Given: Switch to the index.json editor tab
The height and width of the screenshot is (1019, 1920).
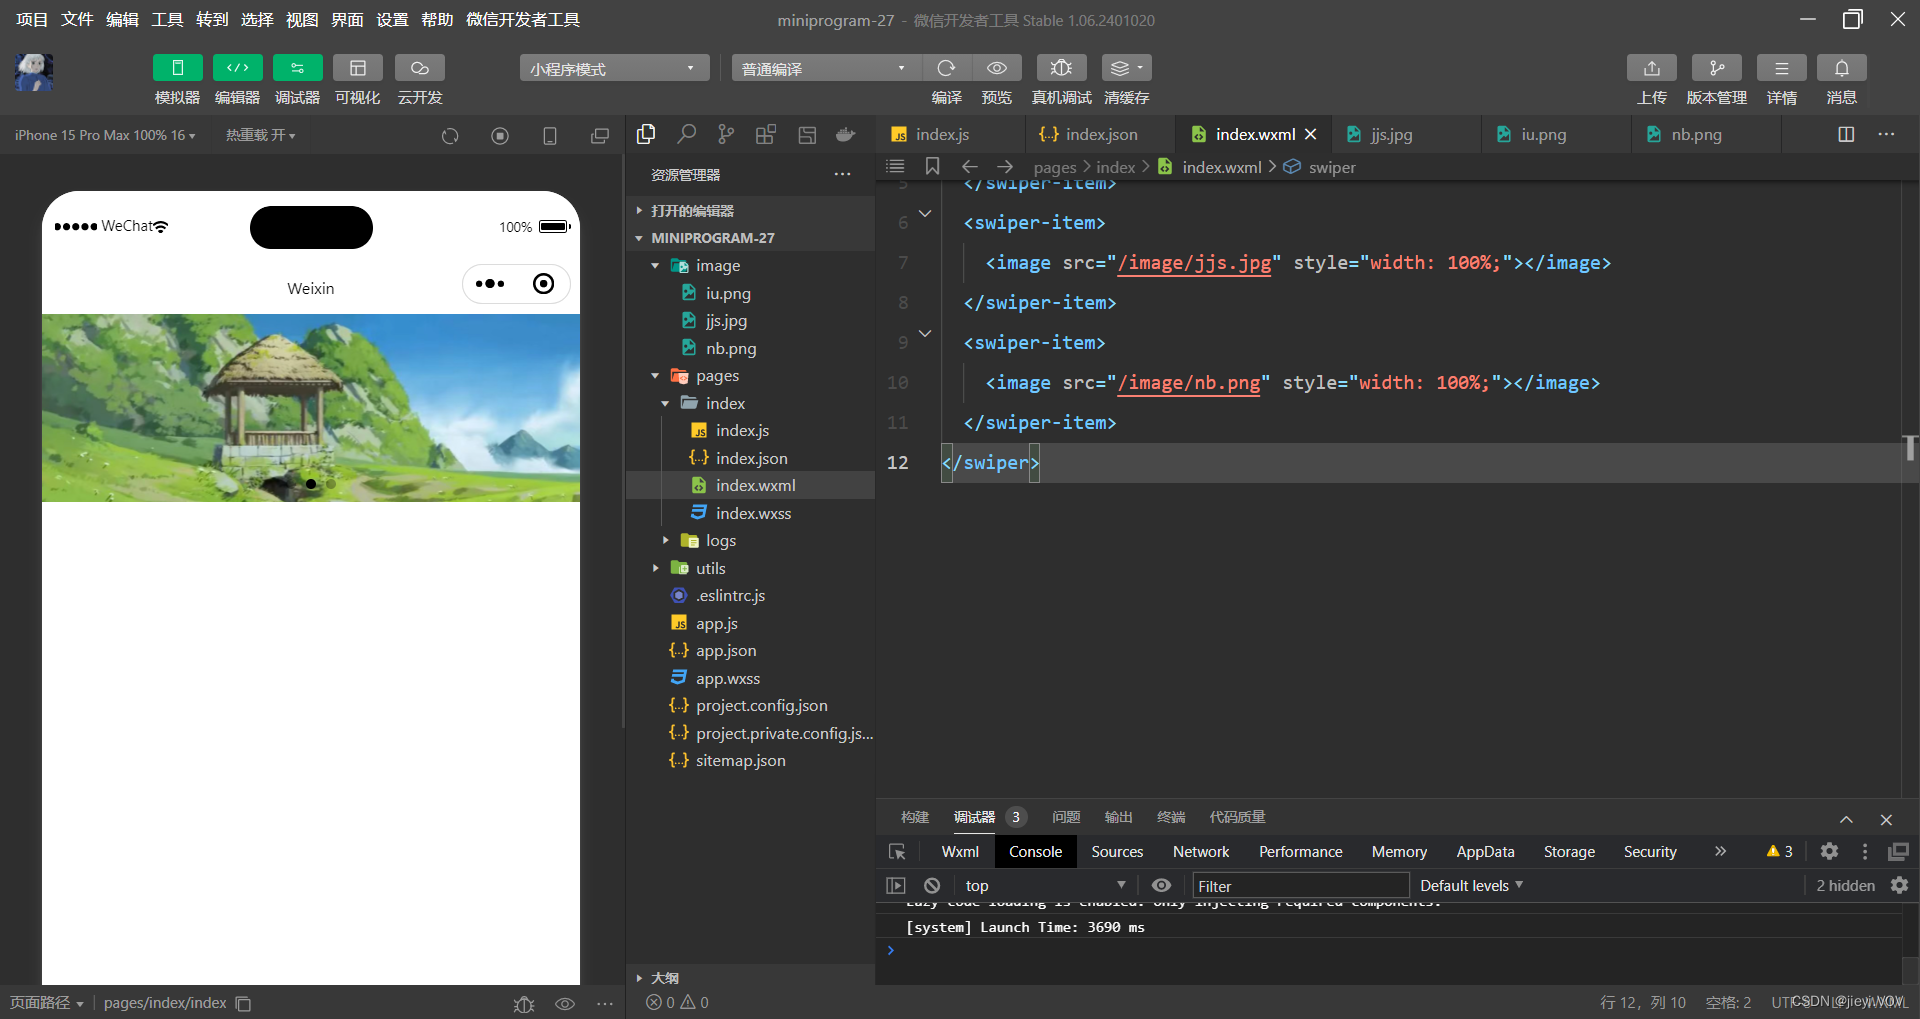Looking at the screenshot, I should point(1101,134).
